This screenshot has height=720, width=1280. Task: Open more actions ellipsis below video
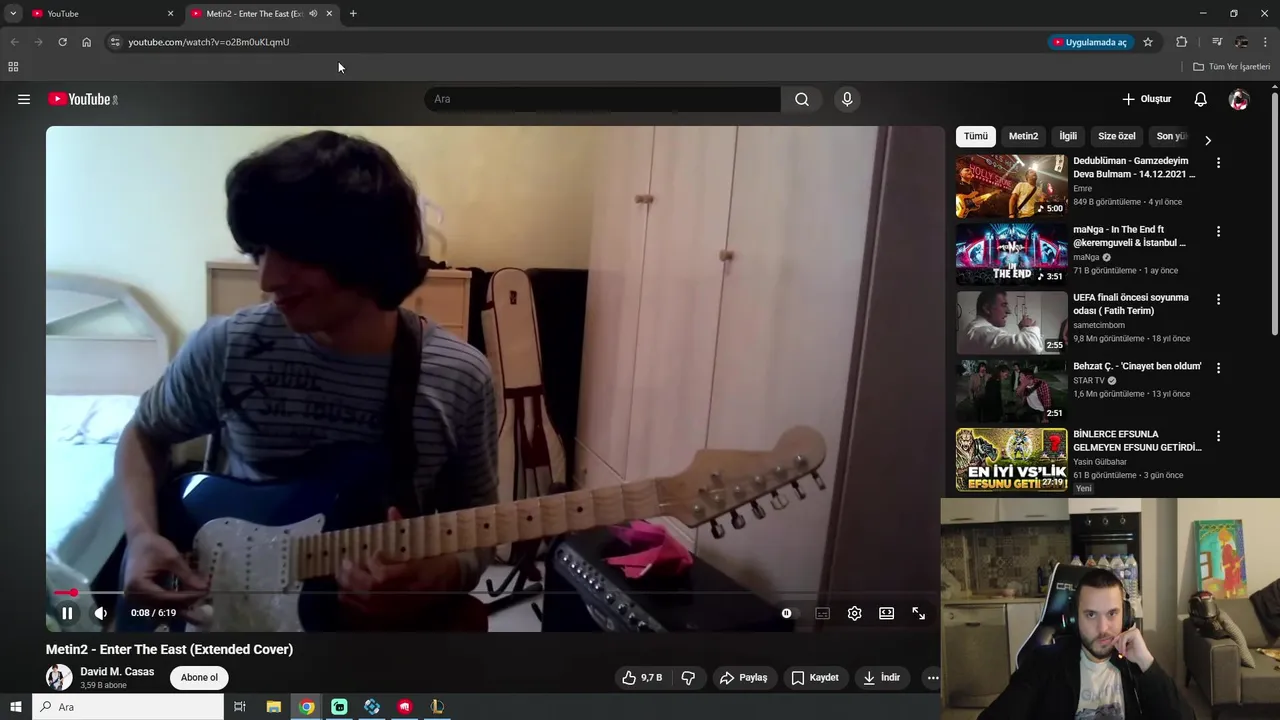point(933,678)
